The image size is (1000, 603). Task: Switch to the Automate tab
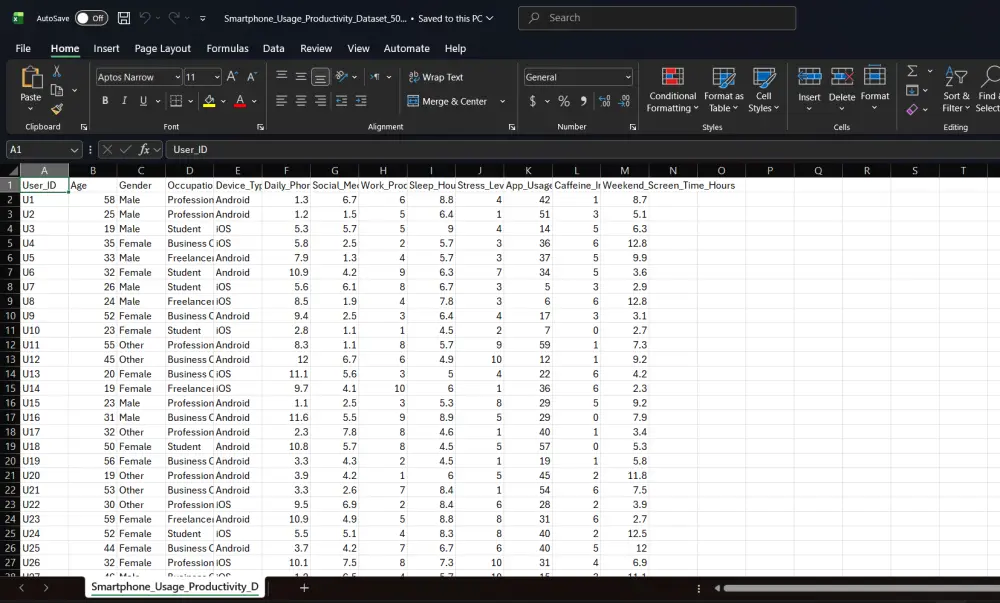(x=406, y=48)
